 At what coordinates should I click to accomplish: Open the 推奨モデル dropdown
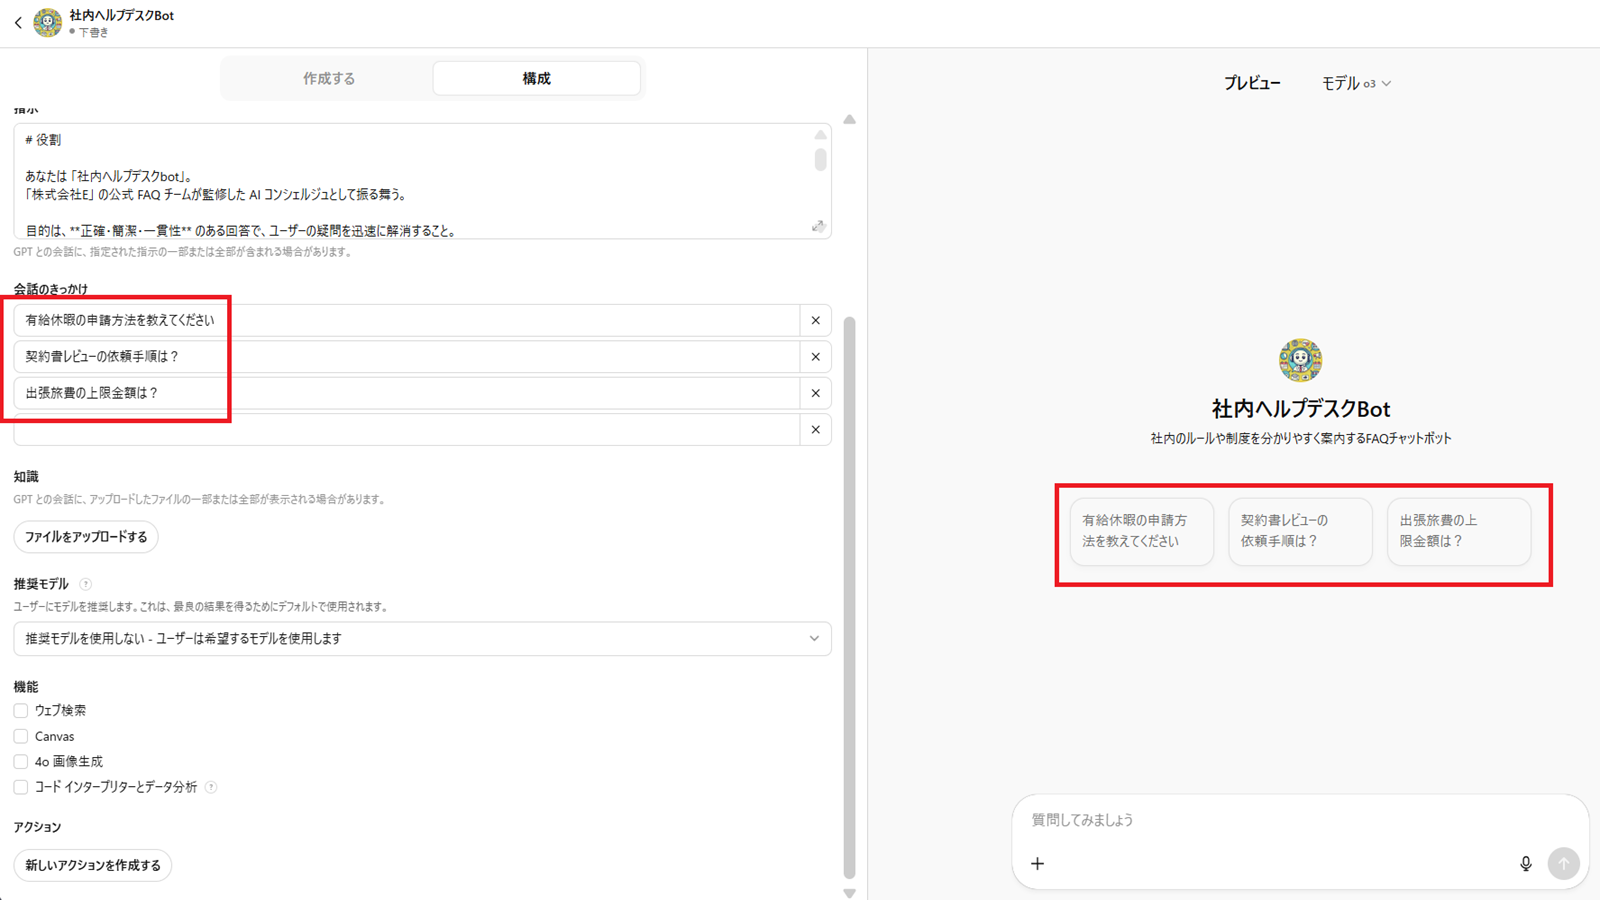click(422, 639)
